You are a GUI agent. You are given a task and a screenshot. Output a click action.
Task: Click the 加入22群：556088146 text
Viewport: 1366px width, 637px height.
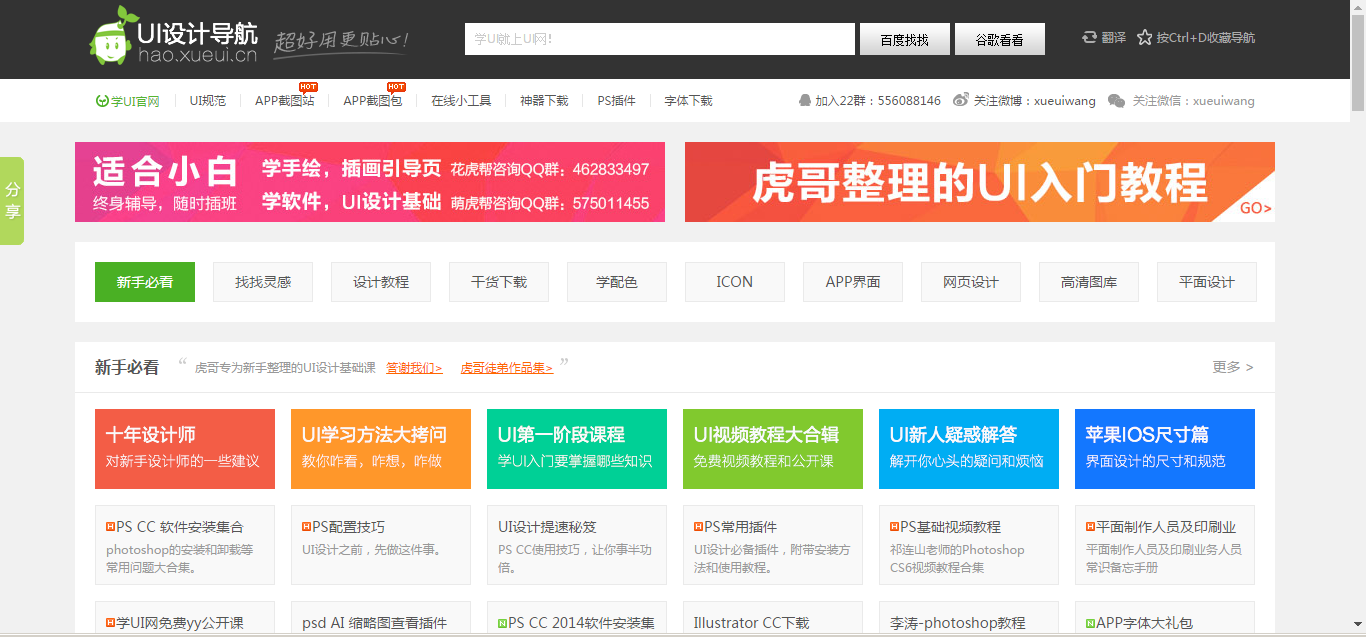pos(878,101)
